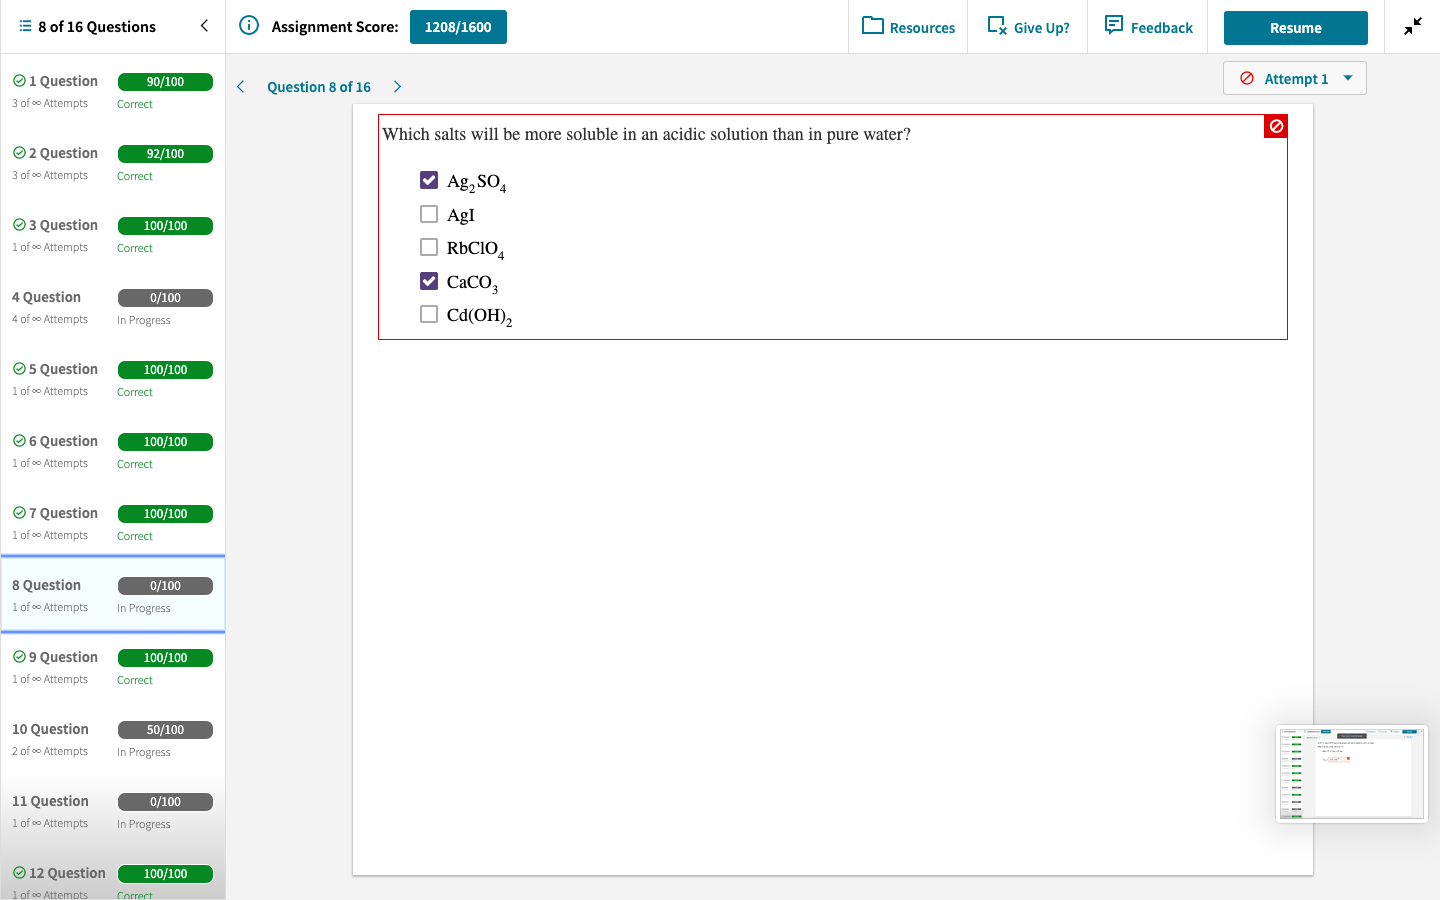1440x900 pixels.
Task: Uncheck the Ag2SO4 answer option
Action: (429, 180)
